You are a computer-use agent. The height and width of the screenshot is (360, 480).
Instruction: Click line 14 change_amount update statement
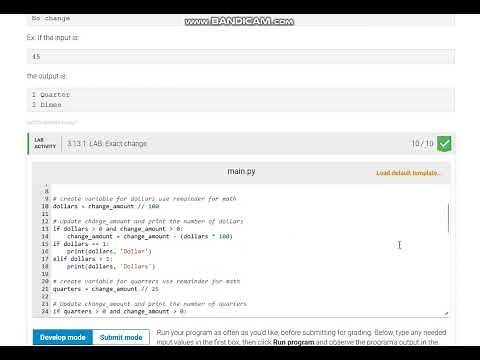click(150, 236)
